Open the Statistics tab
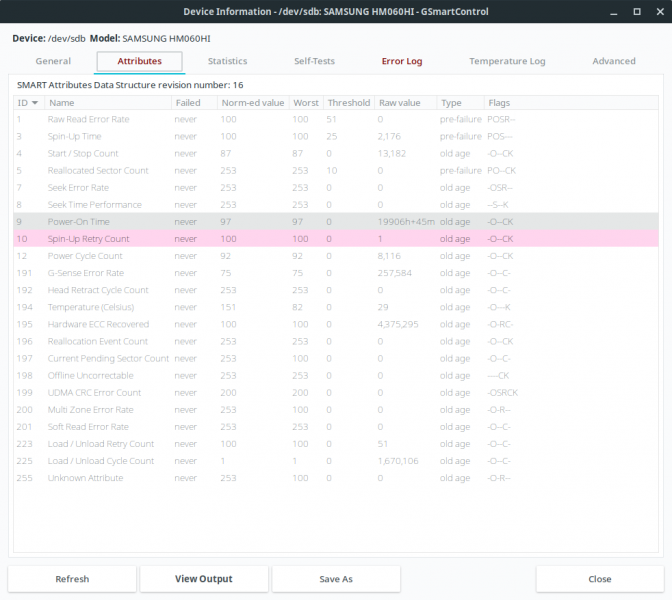Viewport: 672px width, 600px height. pyautogui.click(x=228, y=61)
